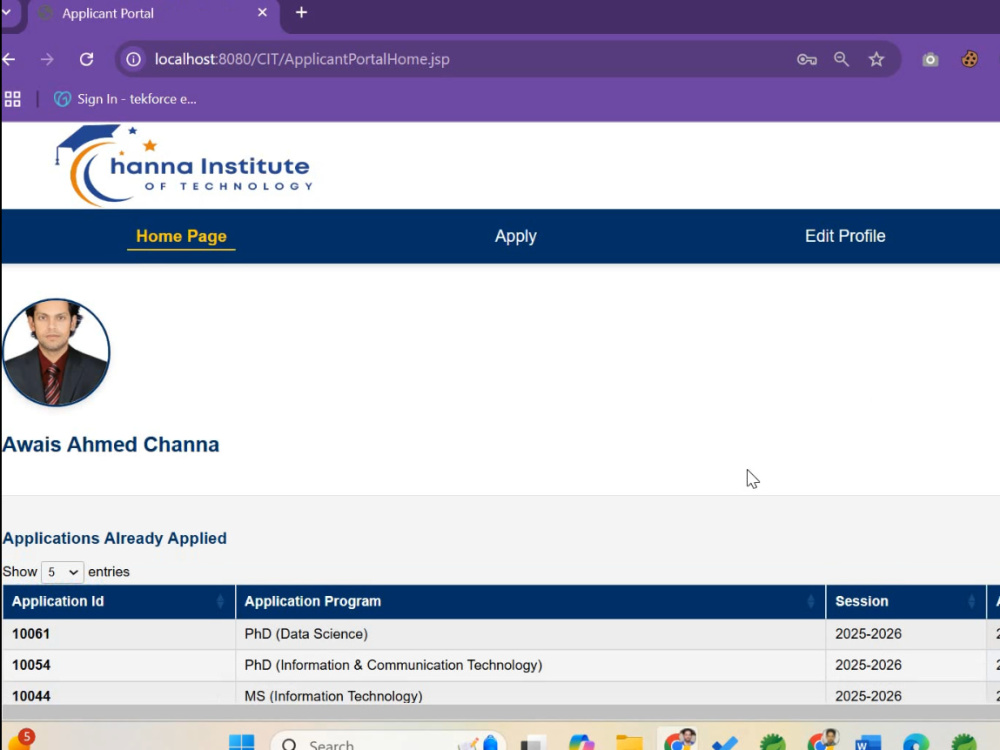1000x750 pixels.
Task: Click the applicant profile photo
Action: 56,352
